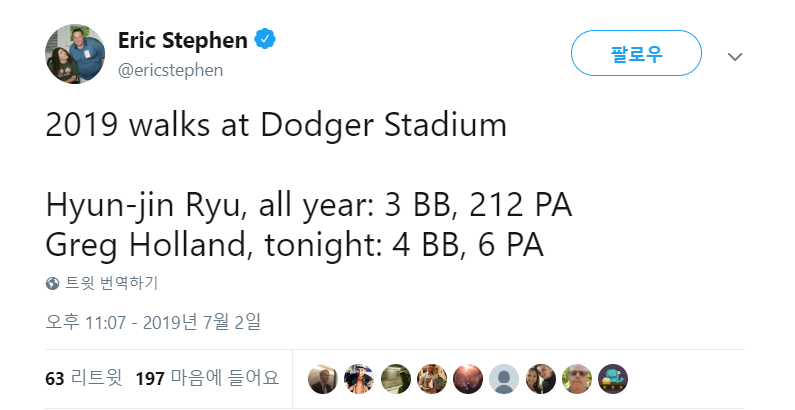Image resolution: width=795 pixels, height=410 pixels.
Task: Click the man with sunglasses avatar
Action: (x=576, y=378)
